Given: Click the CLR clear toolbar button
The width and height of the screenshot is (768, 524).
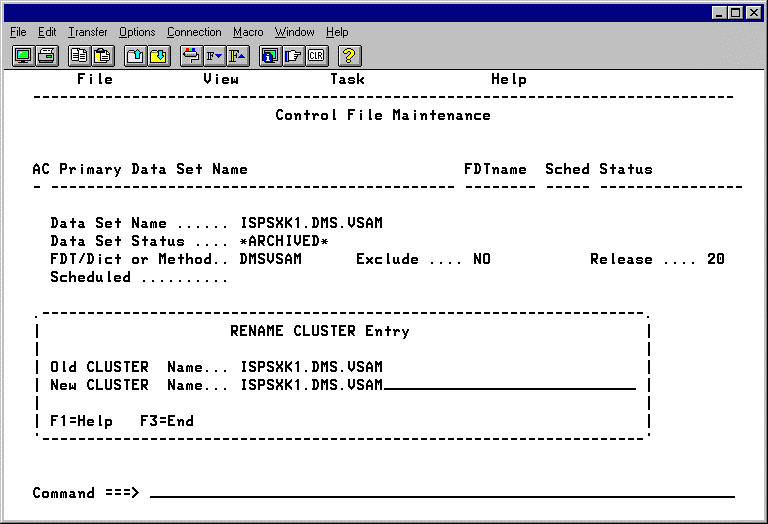Looking at the screenshot, I should (x=316, y=56).
